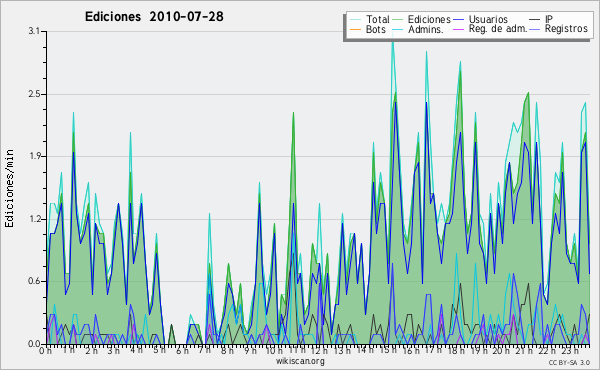
Task: Click the 2.5 y-axis value
Action: [34, 94]
